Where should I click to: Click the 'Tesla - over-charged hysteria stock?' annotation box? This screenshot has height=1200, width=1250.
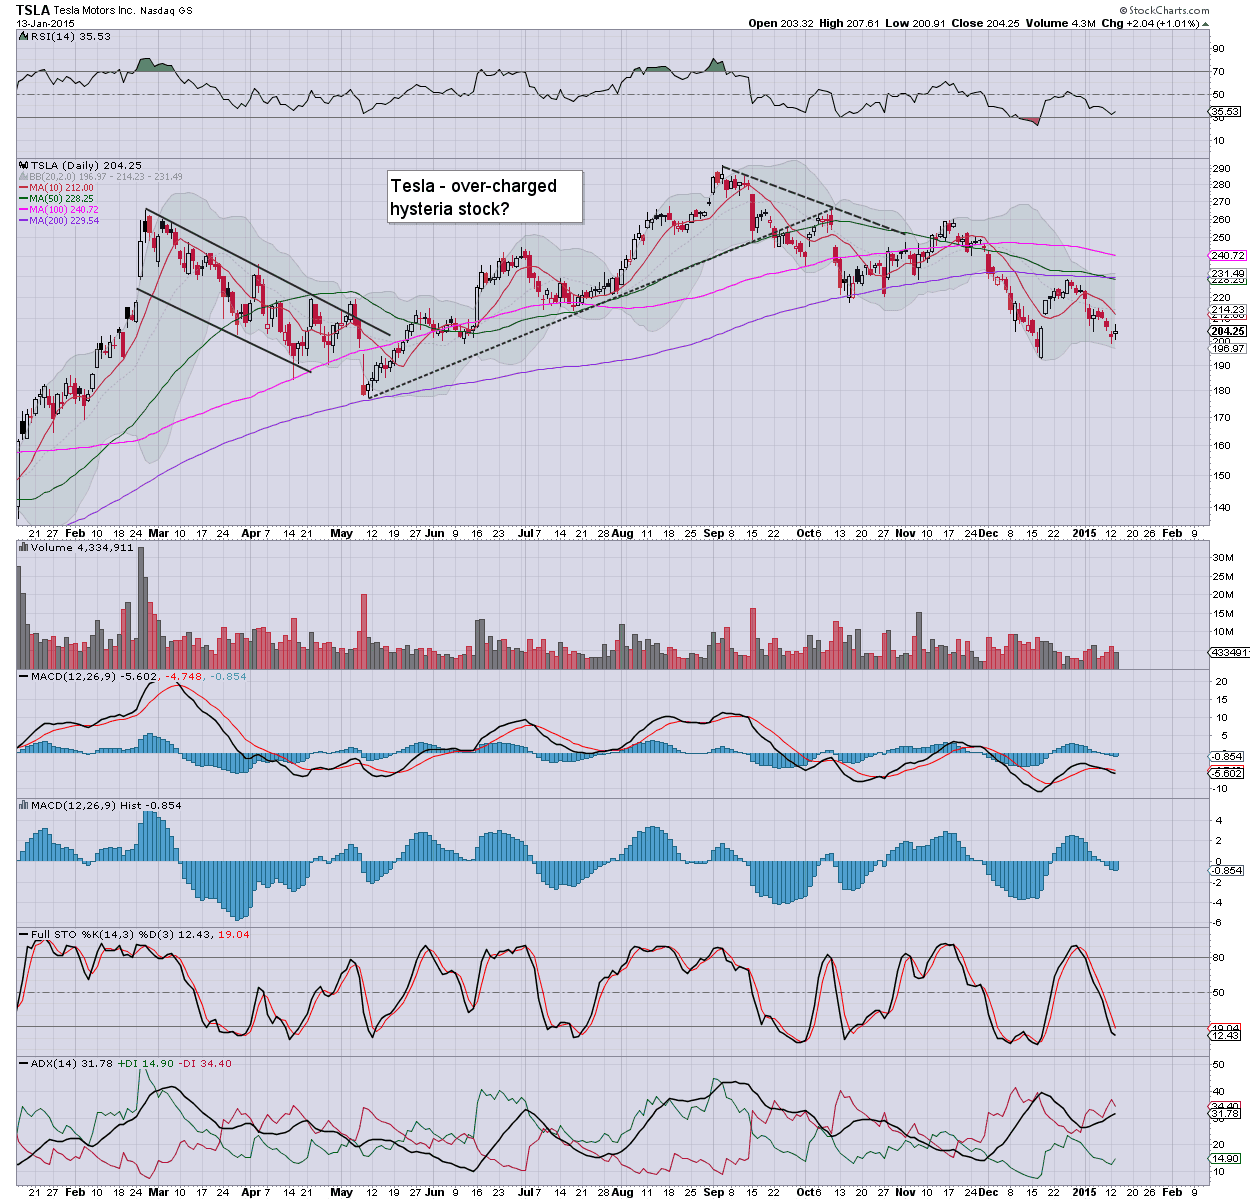485,197
